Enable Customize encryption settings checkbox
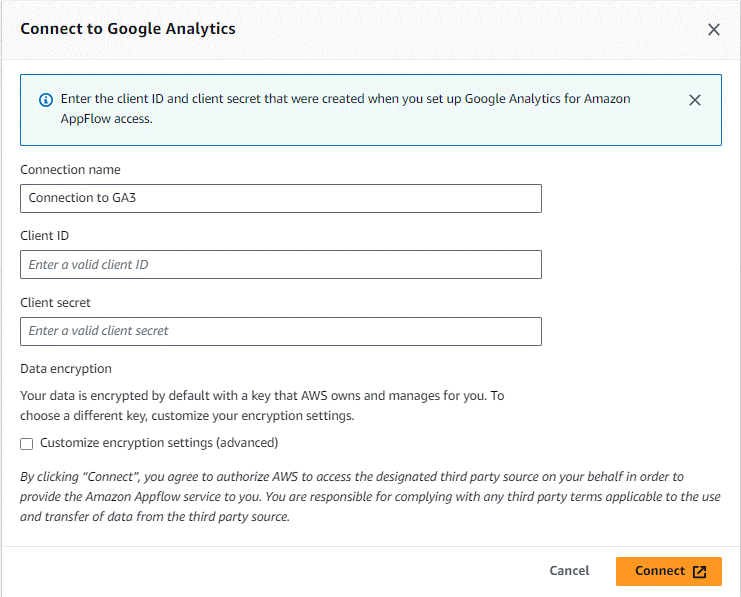The image size is (741, 597). (26, 444)
